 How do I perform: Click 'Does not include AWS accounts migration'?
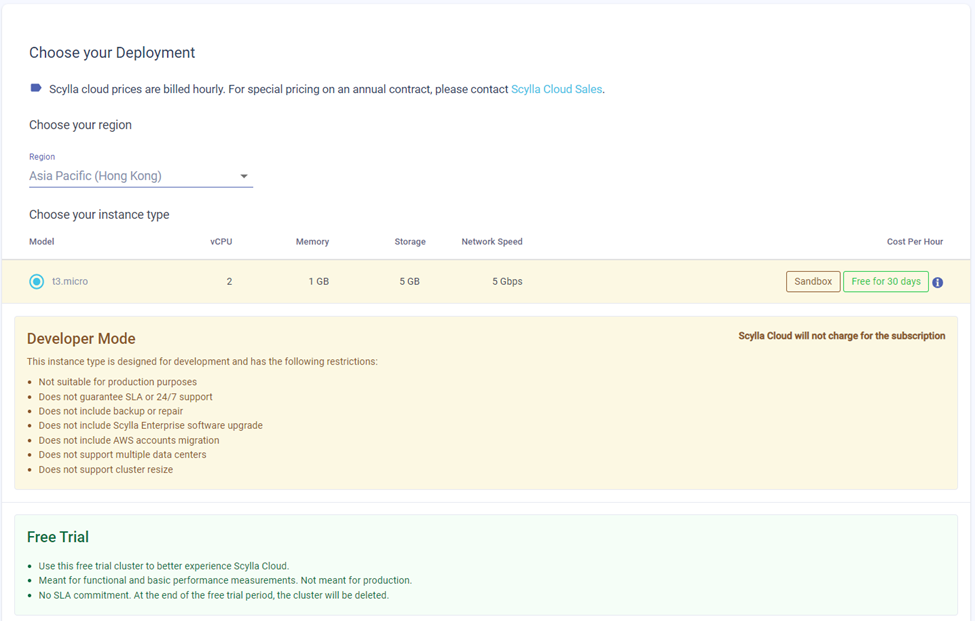[x=129, y=440]
